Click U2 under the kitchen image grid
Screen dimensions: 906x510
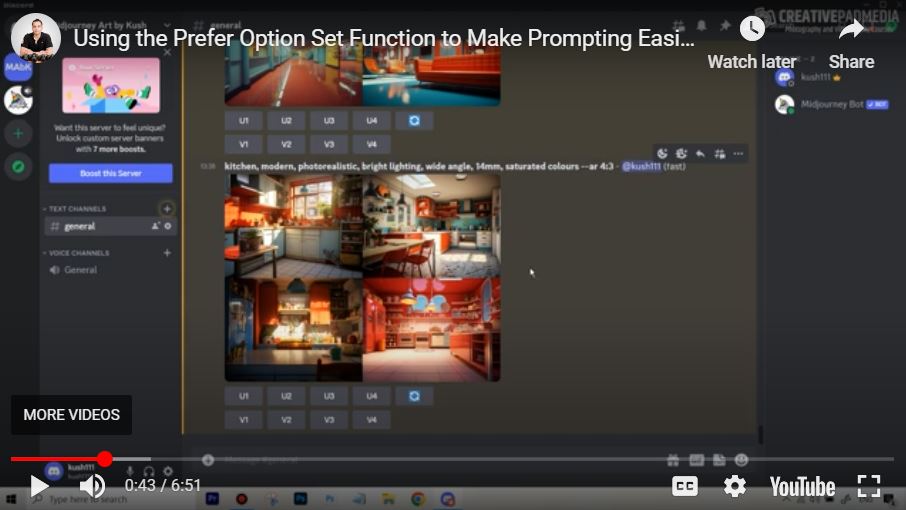[x=287, y=396]
